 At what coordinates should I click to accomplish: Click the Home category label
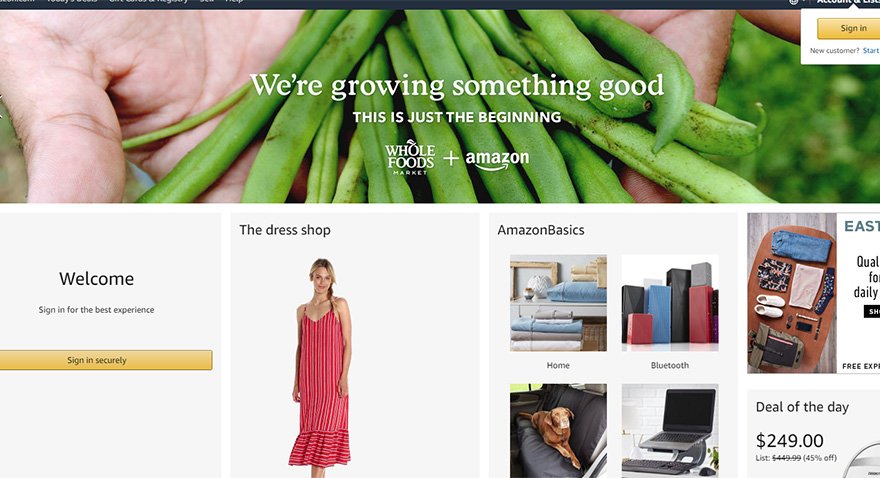tap(558, 365)
